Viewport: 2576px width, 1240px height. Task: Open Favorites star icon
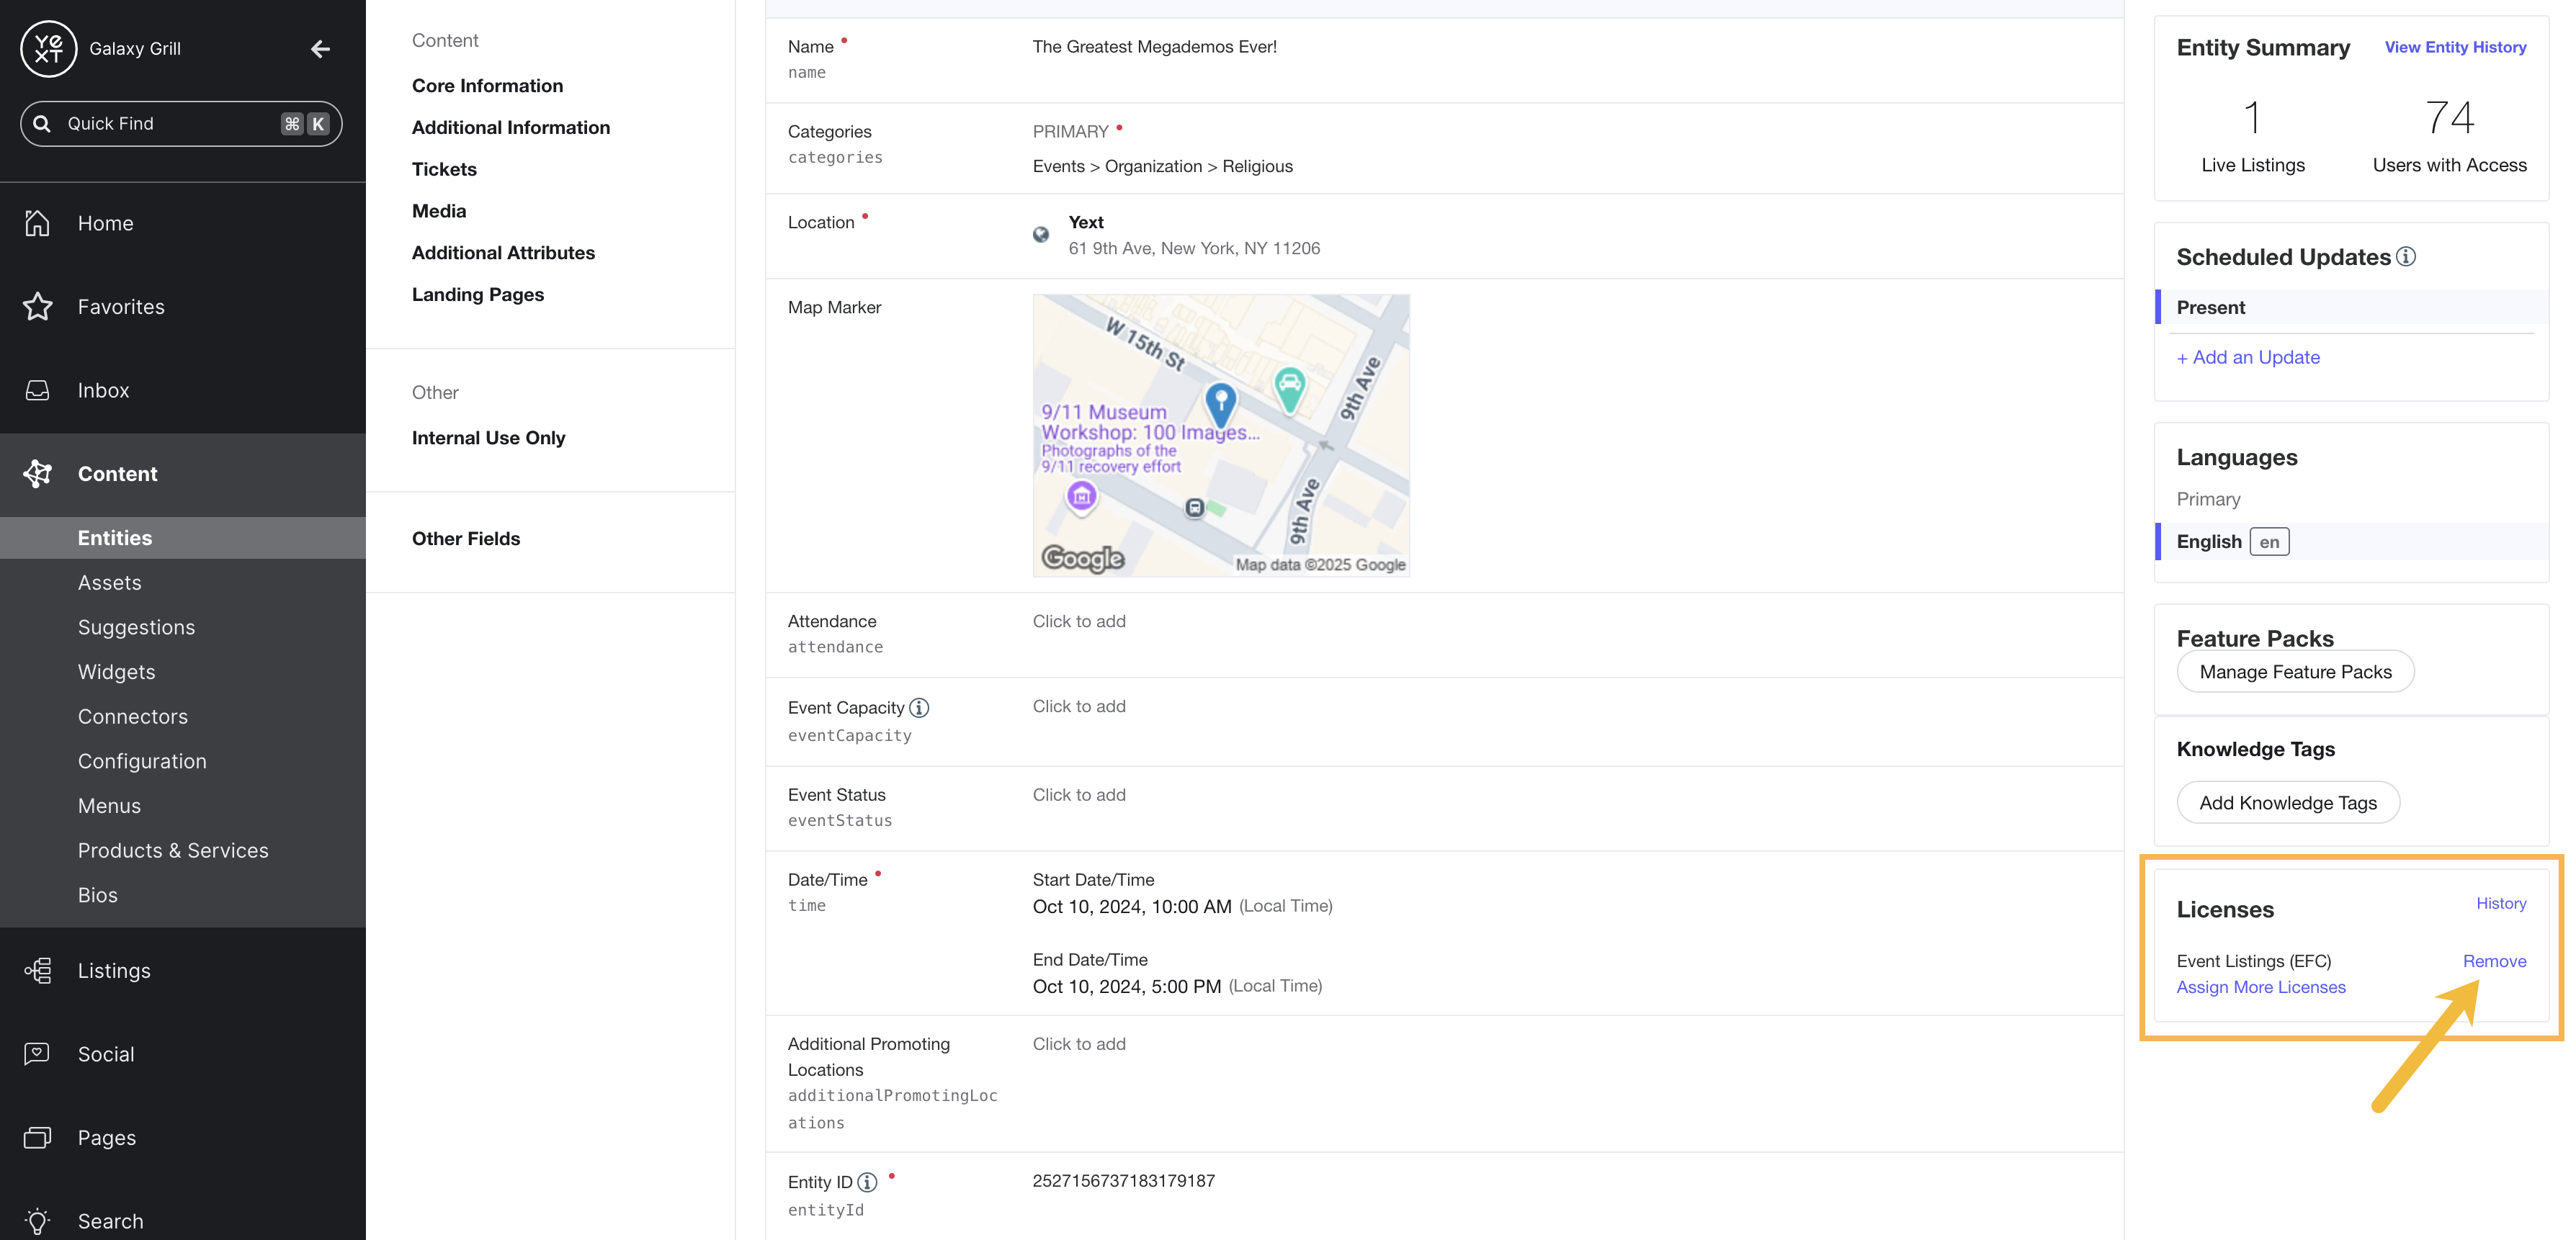[38, 307]
